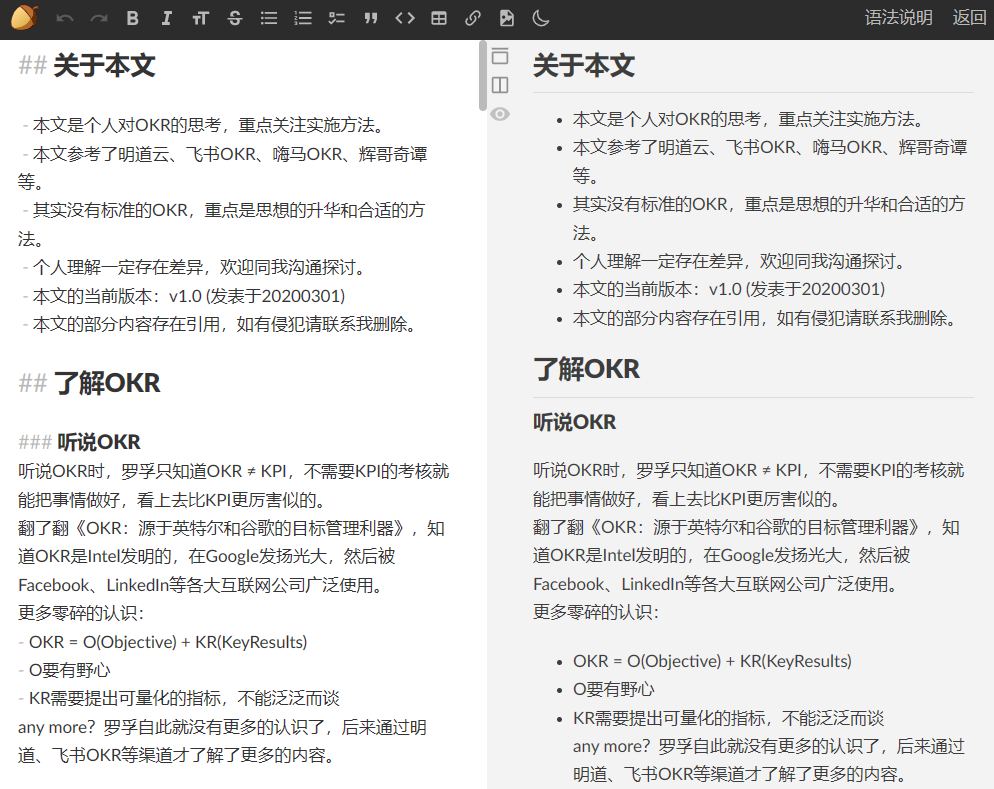
Task: Insert an ordered numbered list
Action: click(x=302, y=17)
